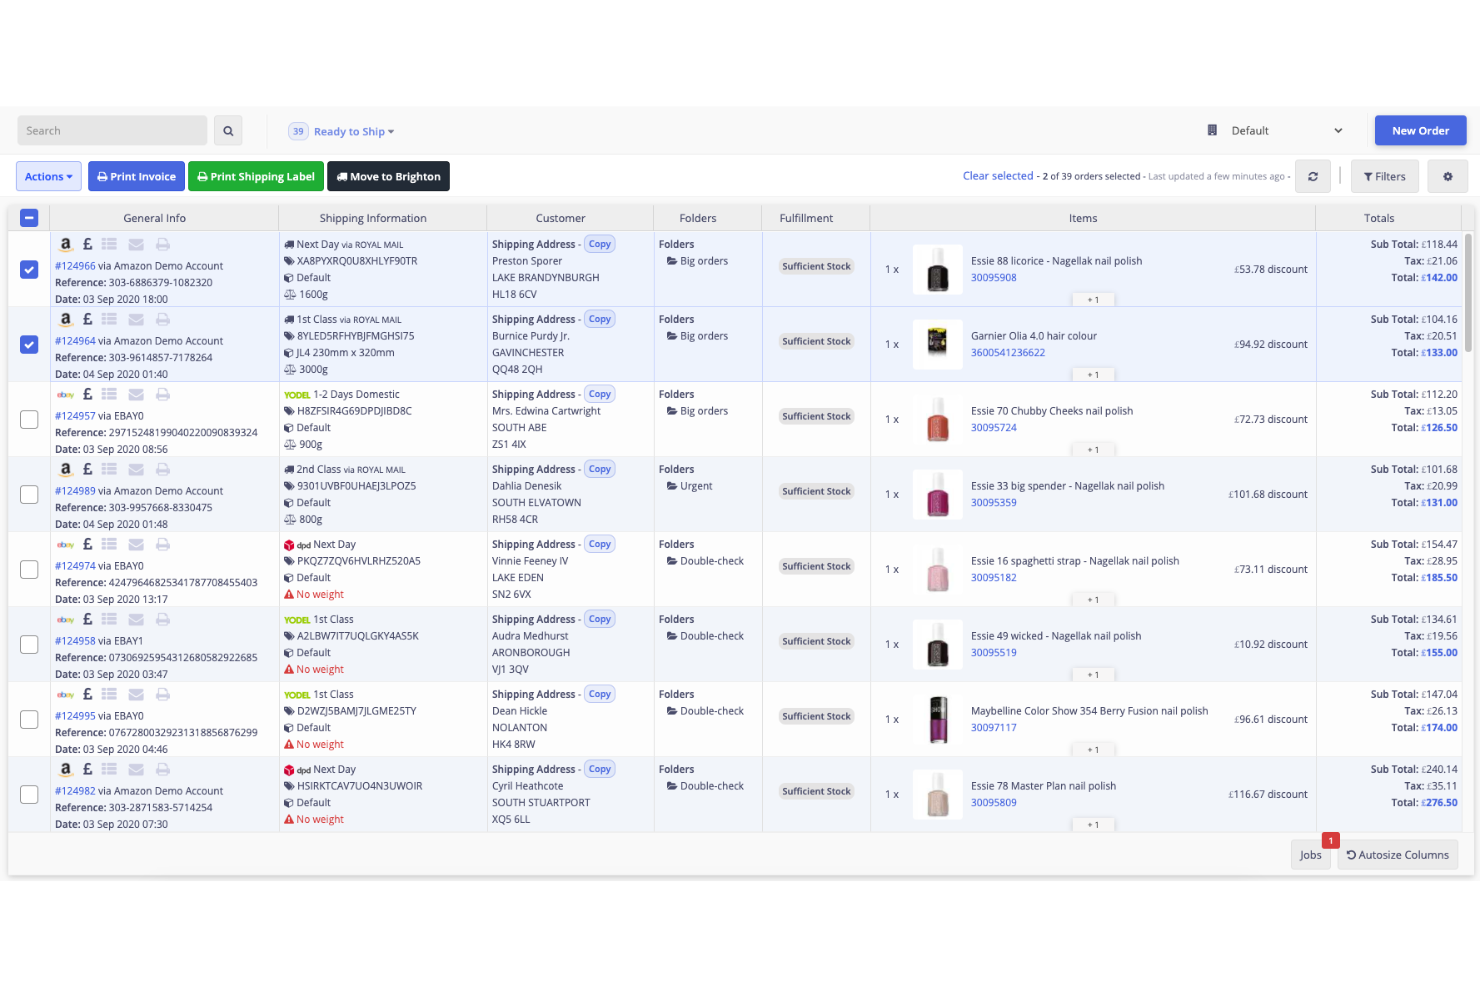Open the Default view dropdown

click(1275, 130)
